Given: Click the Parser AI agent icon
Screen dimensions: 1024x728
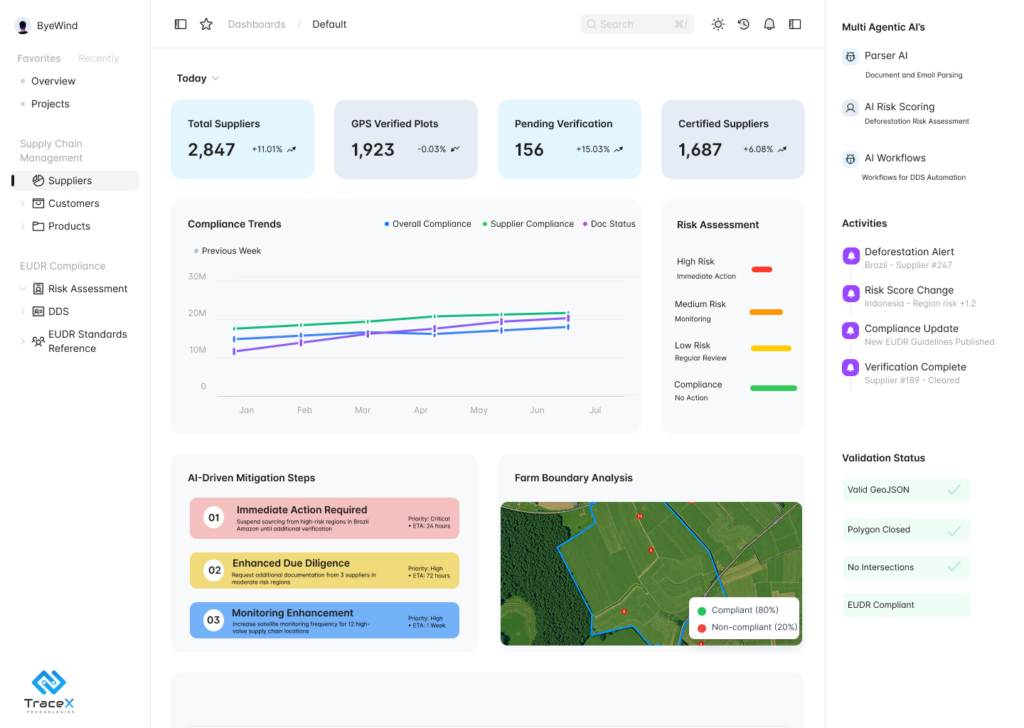Looking at the screenshot, I should pyautogui.click(x=850, y=57).
